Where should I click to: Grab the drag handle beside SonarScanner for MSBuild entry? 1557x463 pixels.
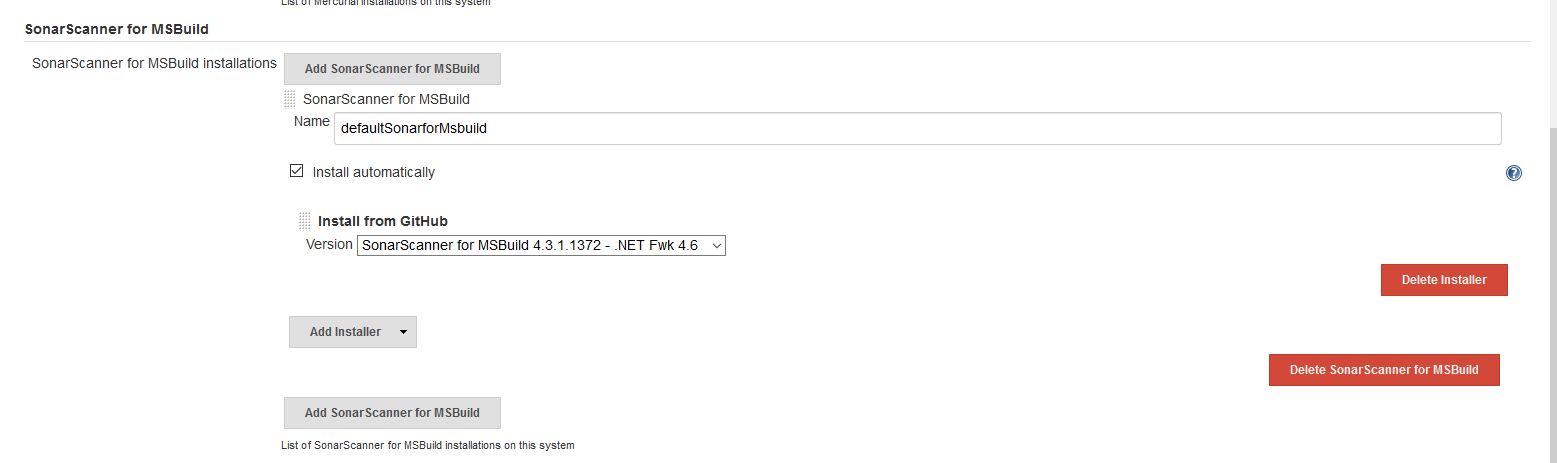pos(290,99)
